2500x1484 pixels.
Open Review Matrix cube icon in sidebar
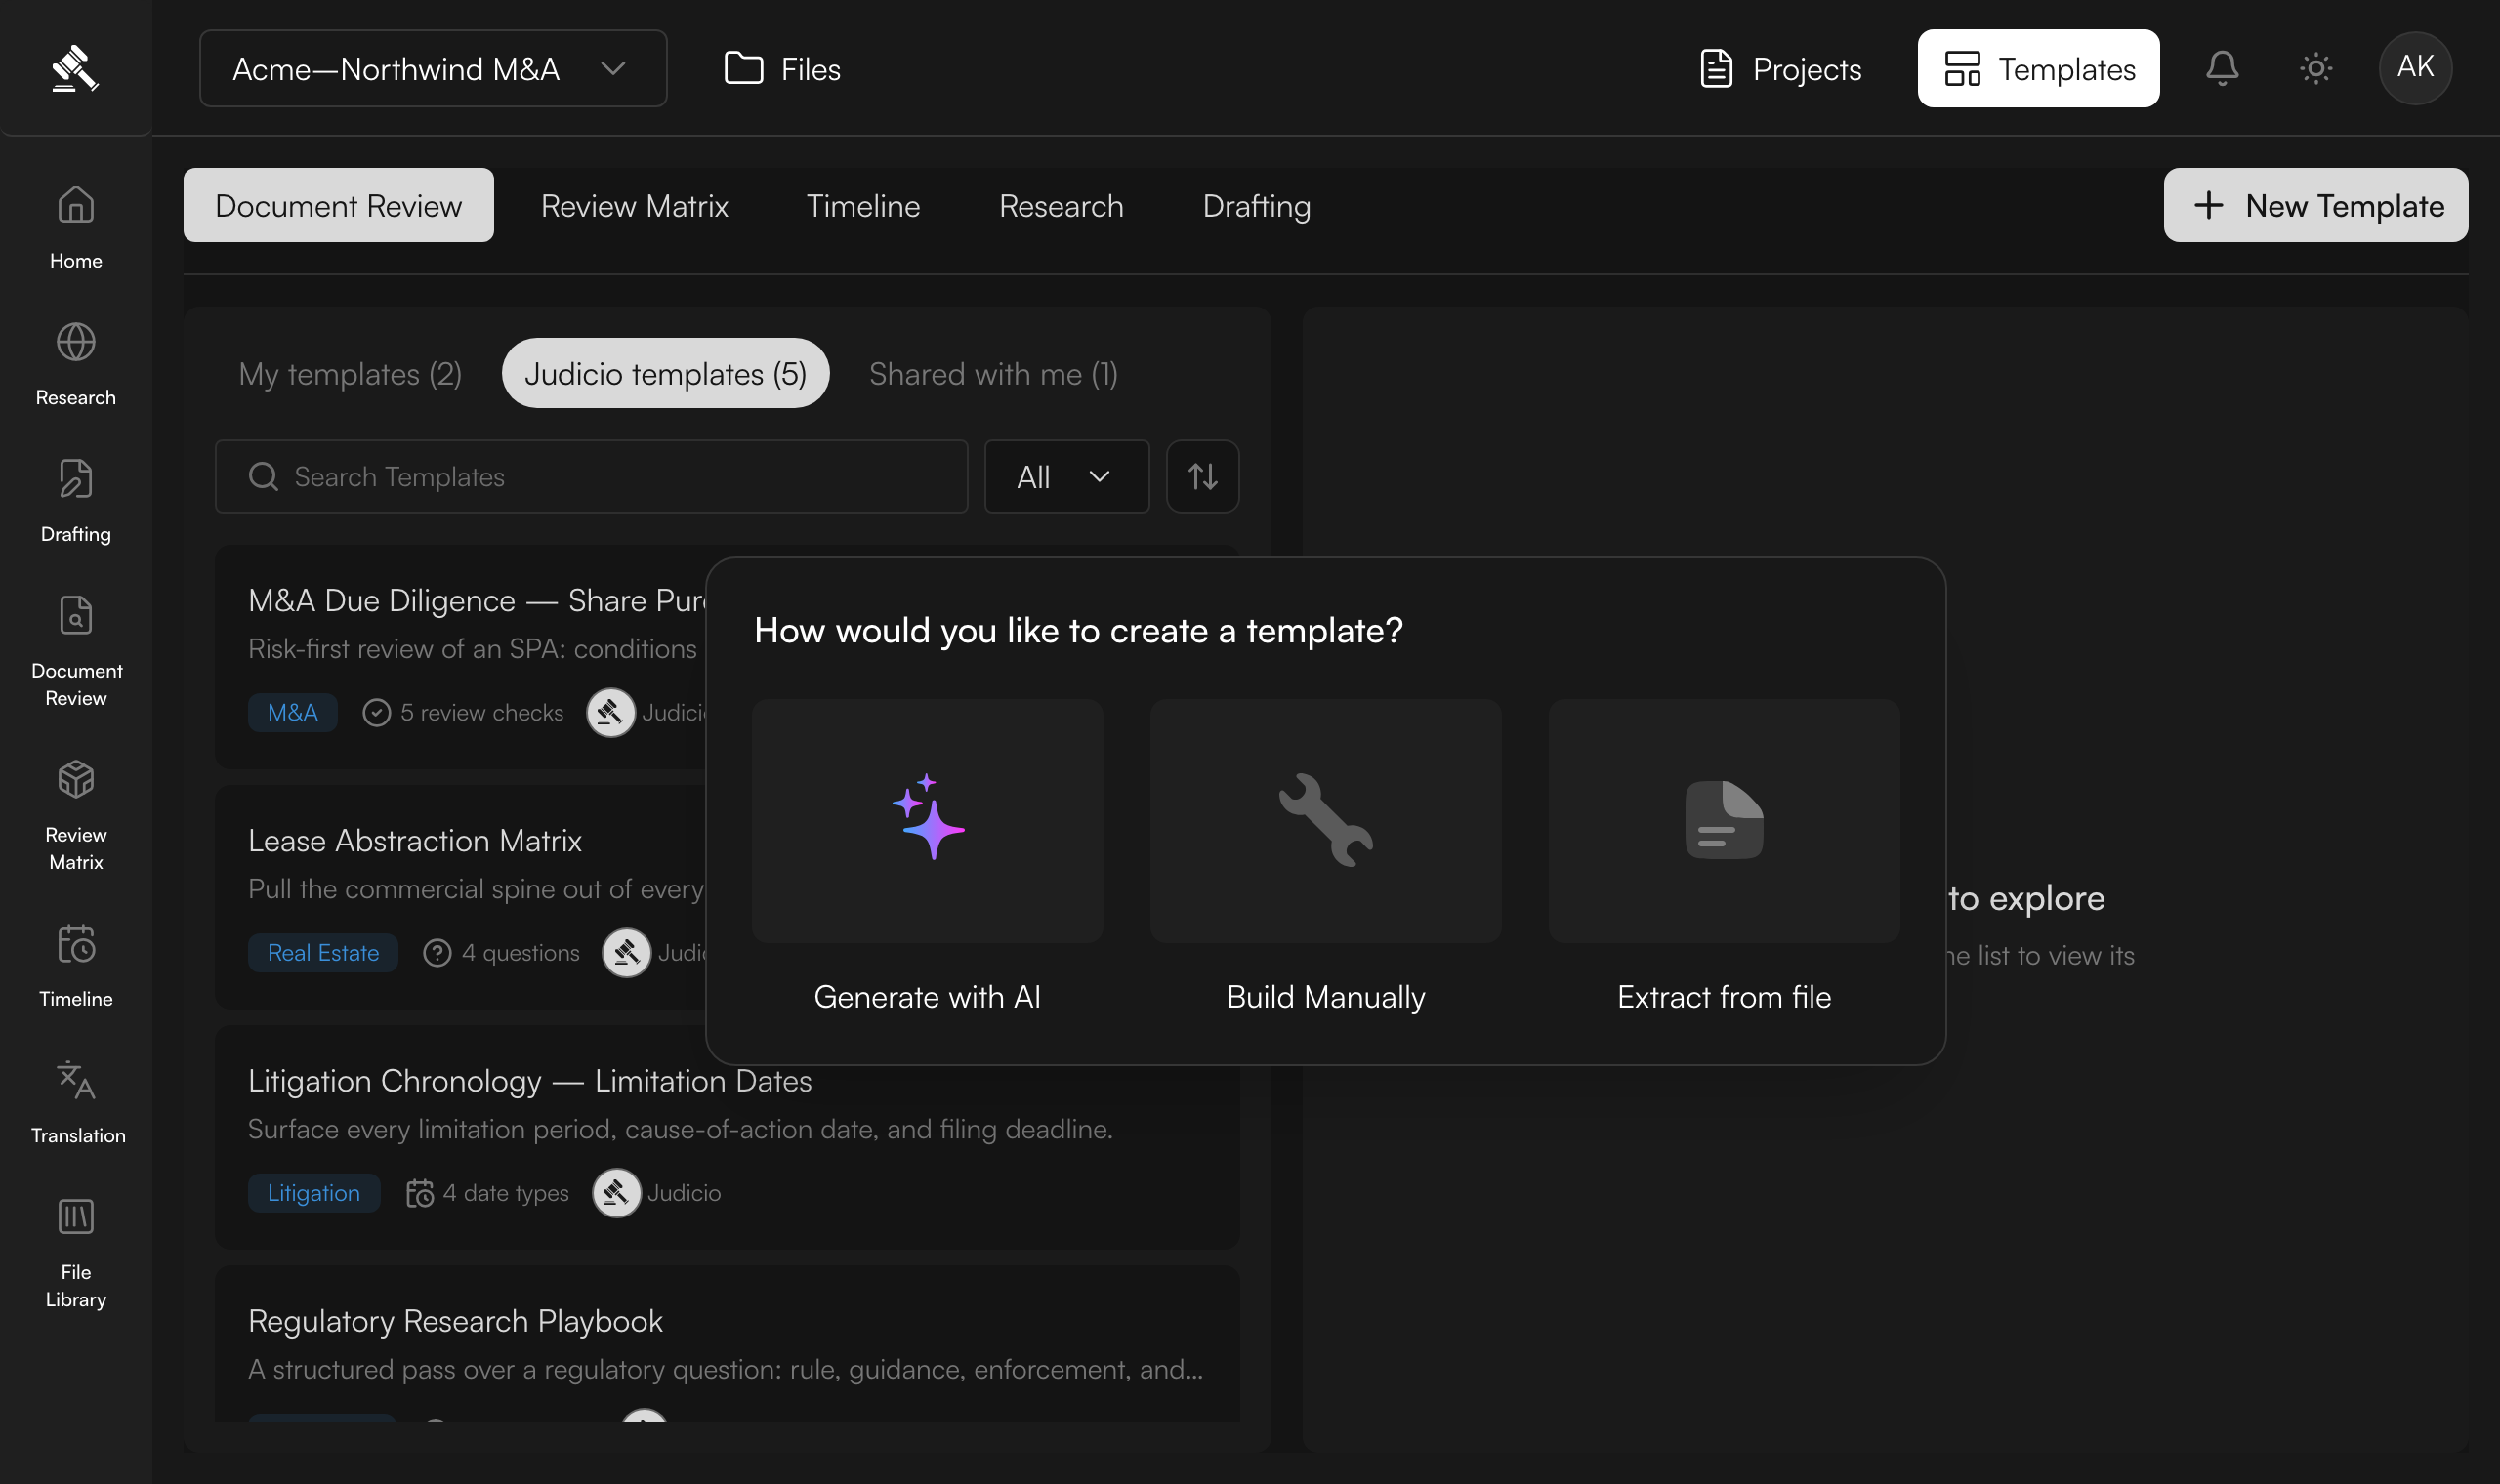coord(76,779)
